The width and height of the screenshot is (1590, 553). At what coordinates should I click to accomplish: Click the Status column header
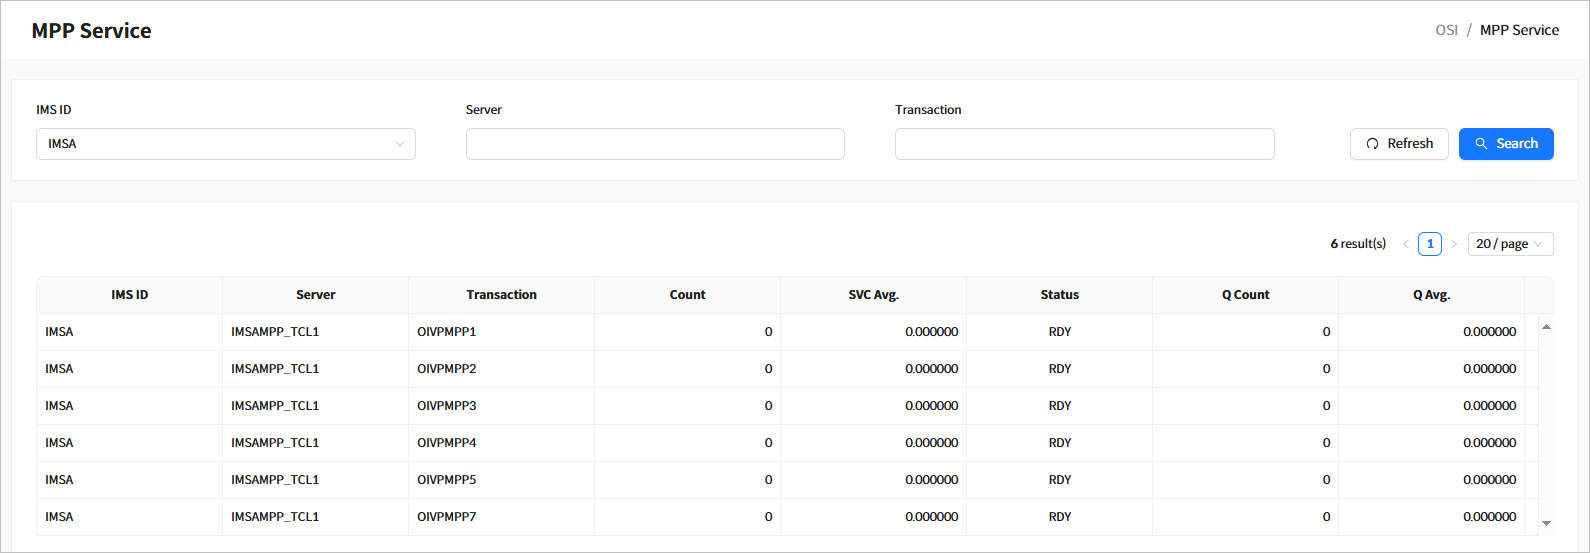coord(1059,295)
